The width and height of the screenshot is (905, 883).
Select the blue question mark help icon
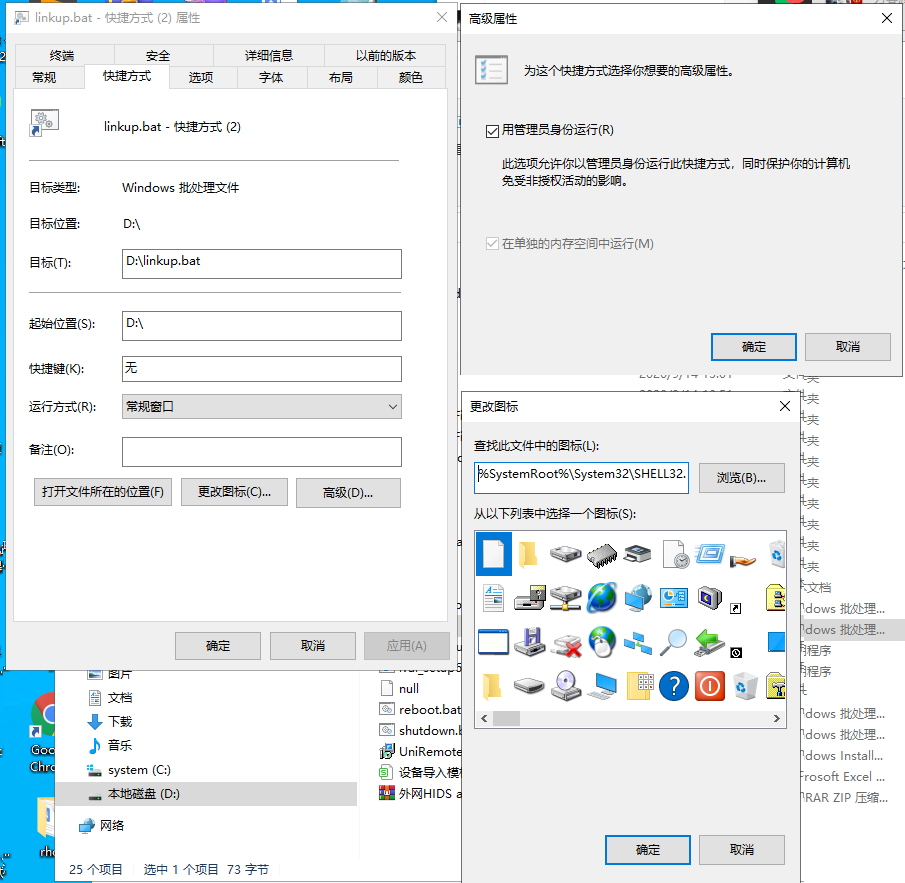tap(674, 686)
